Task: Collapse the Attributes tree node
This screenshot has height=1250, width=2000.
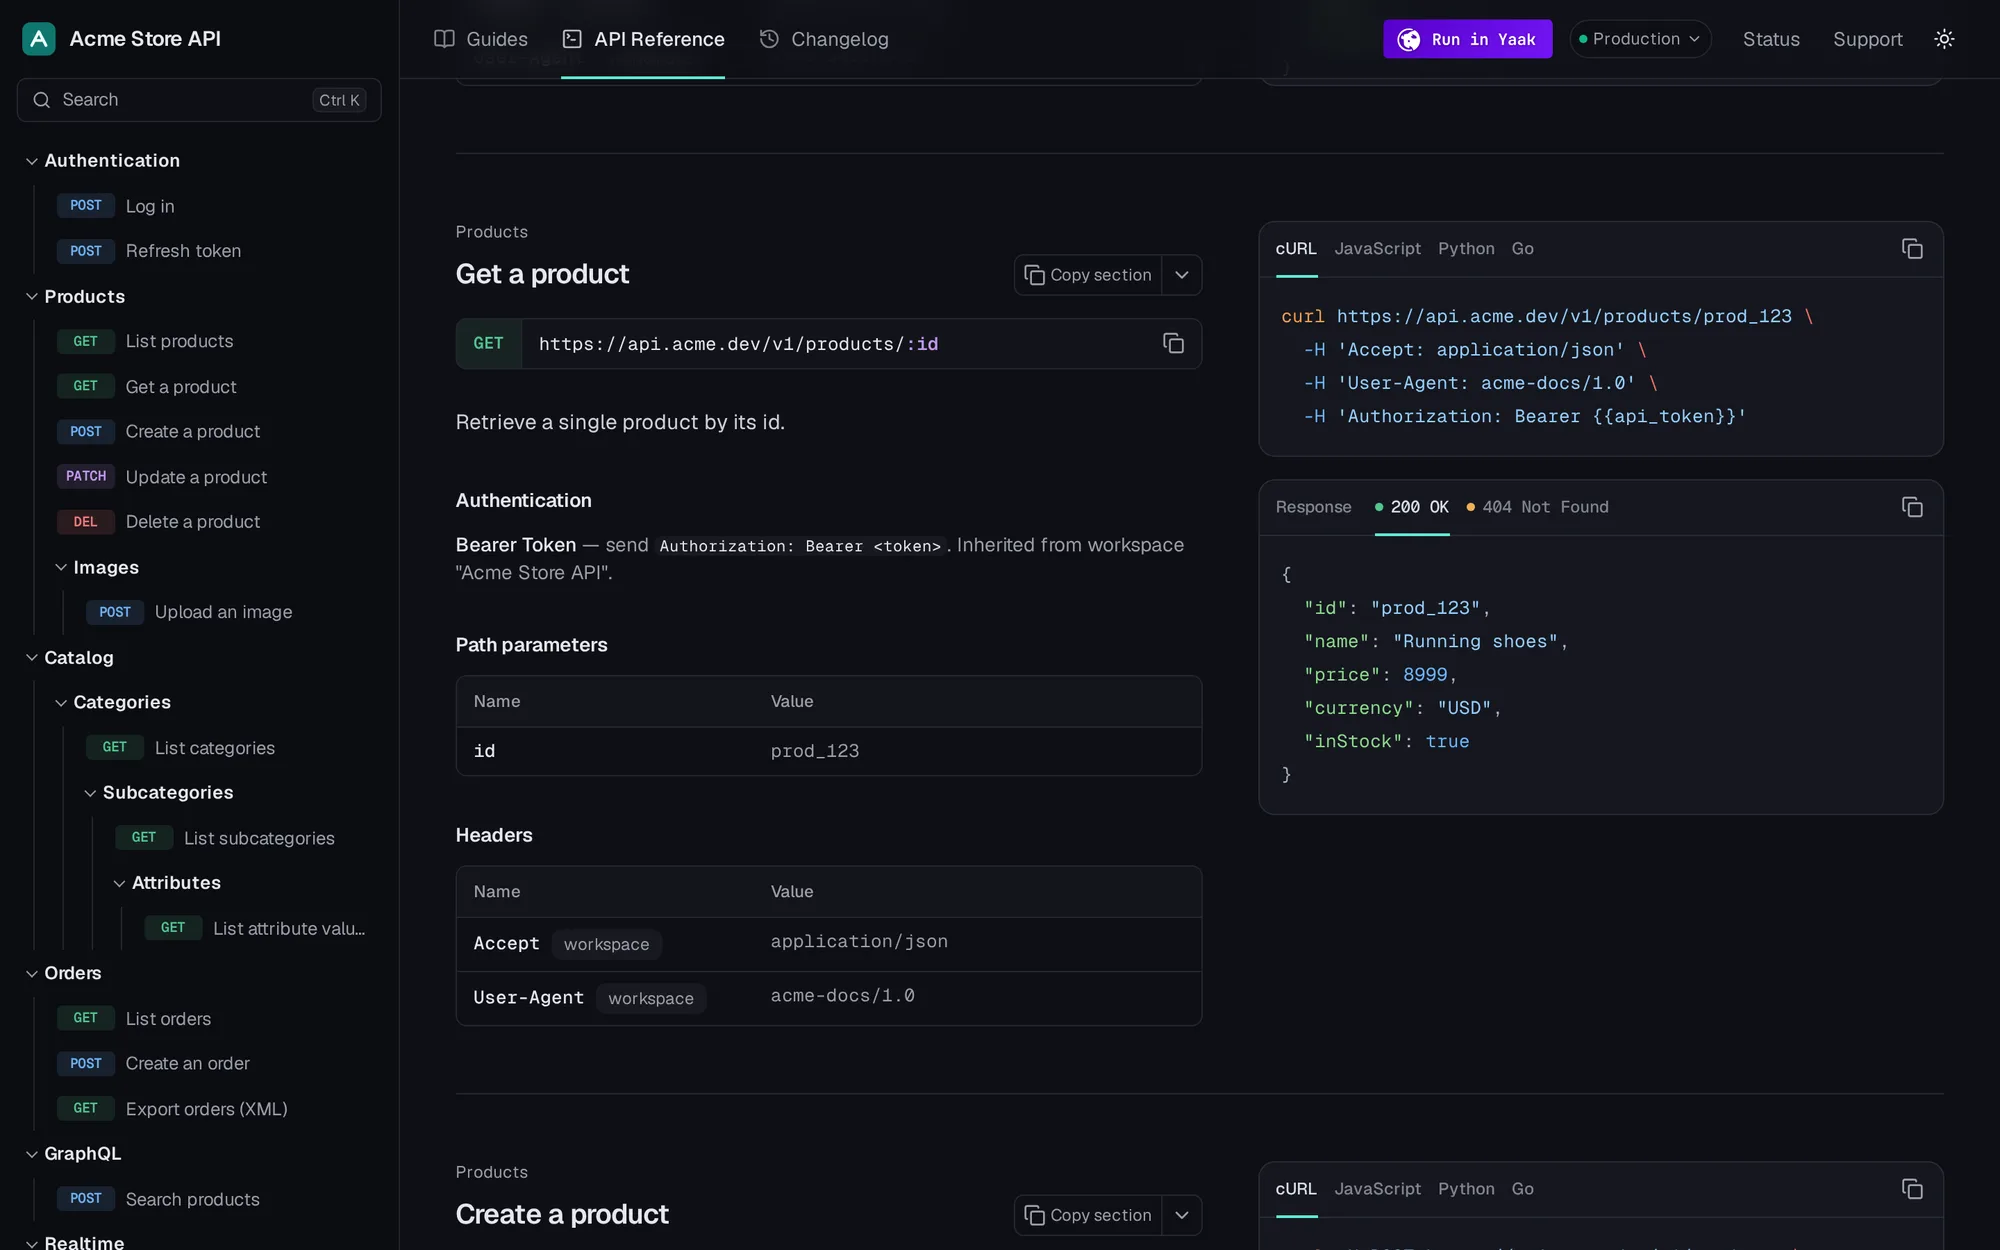Action: coord(119,883)
